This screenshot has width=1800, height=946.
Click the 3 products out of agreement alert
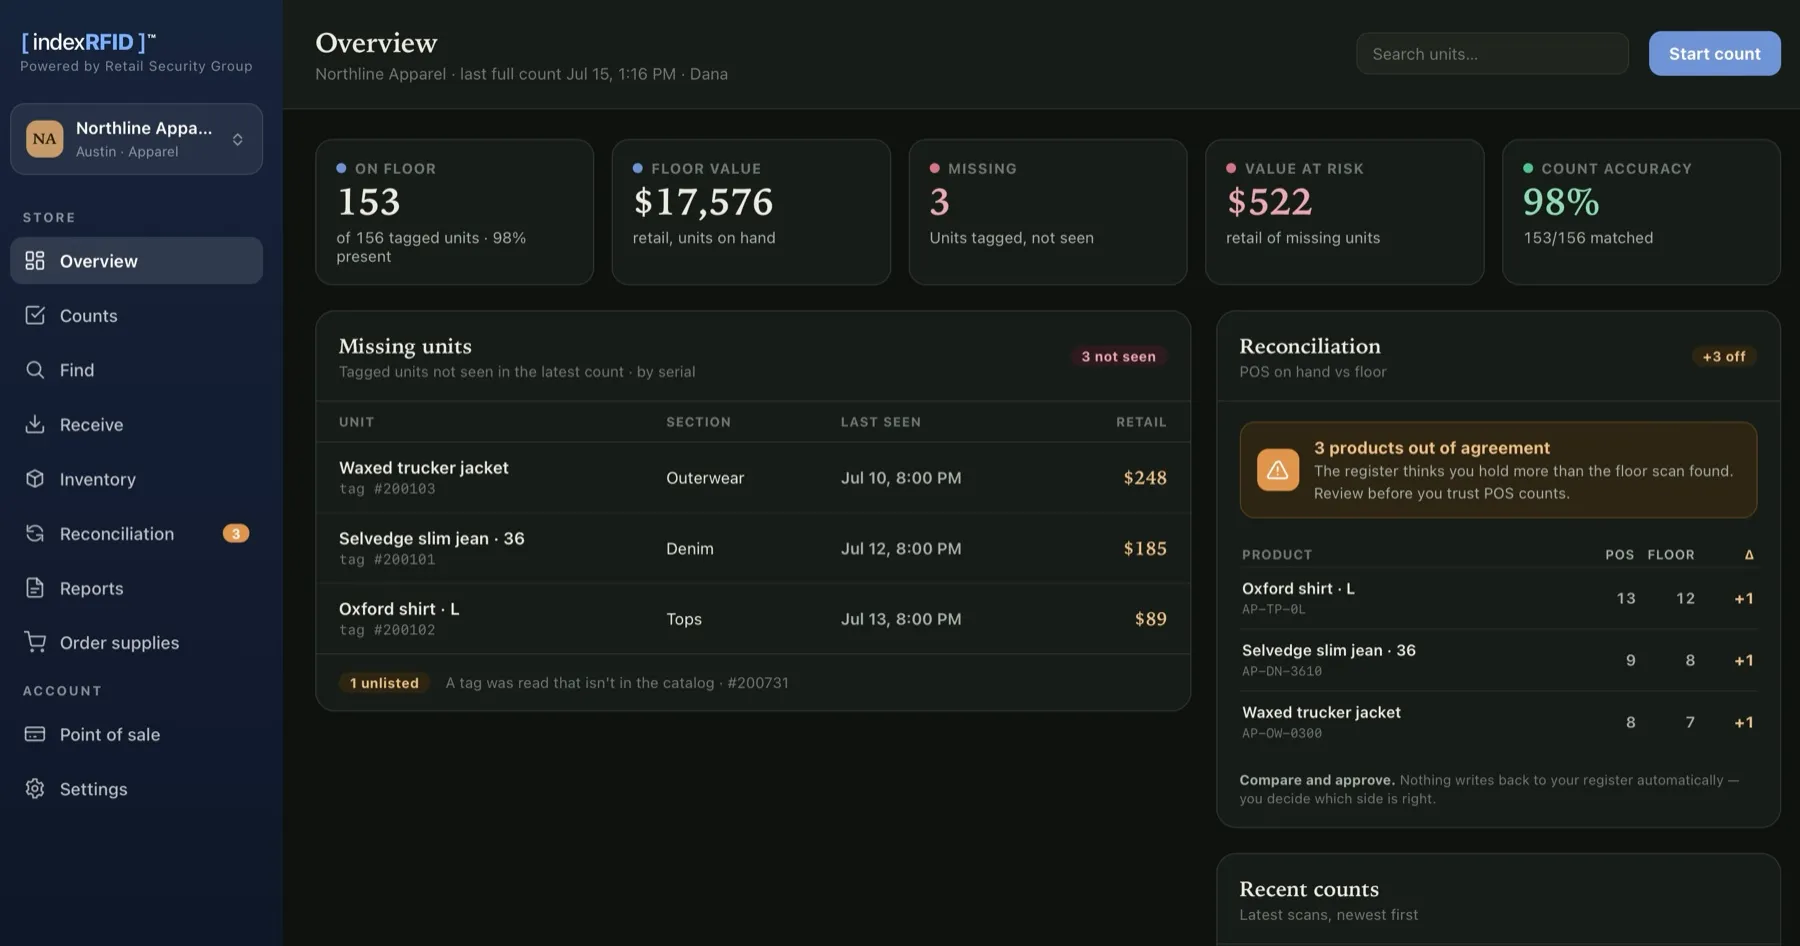pos(1498,470)
